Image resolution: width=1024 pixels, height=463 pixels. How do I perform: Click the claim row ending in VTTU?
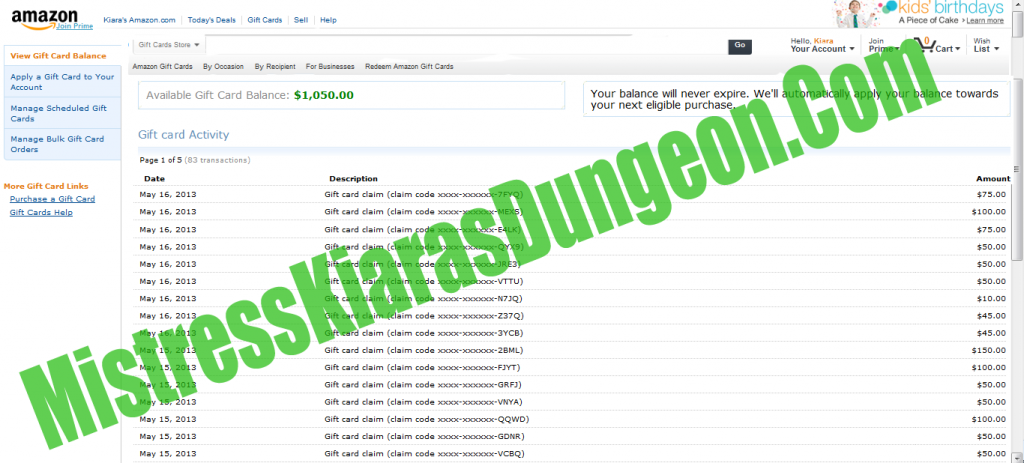[573, 281]
